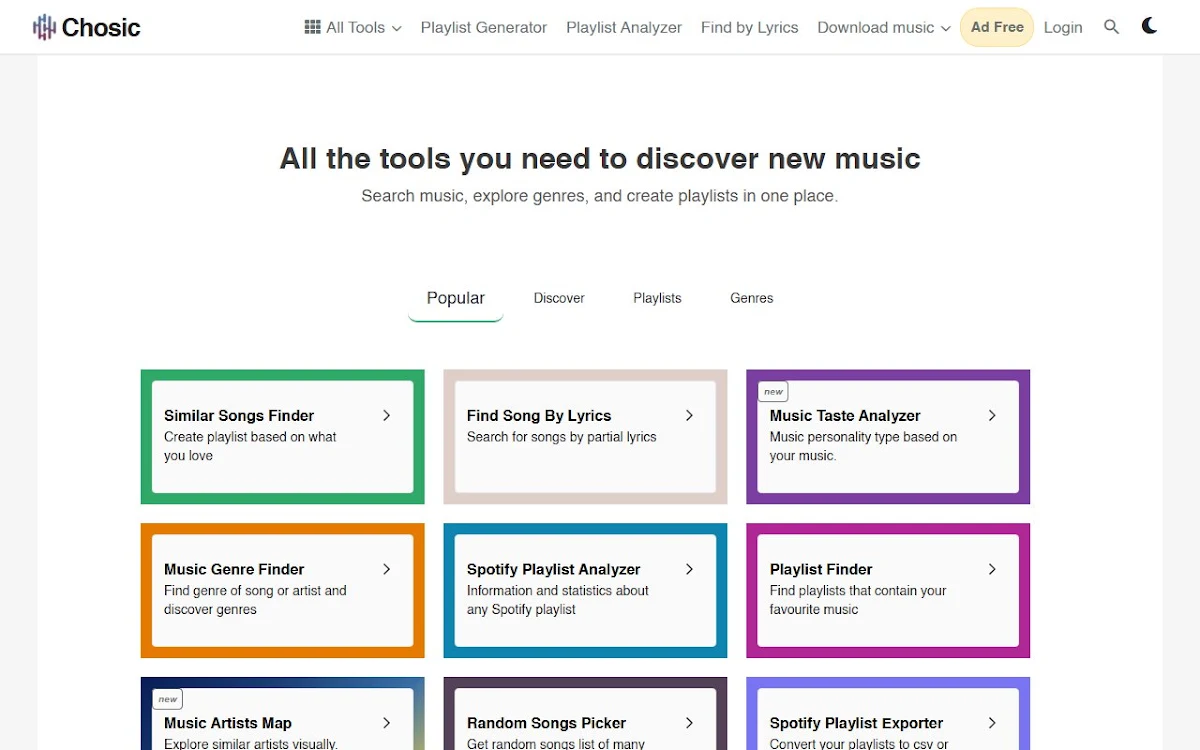The image size is (1200, 750).
Task: Expand the Download music dropdown arrow
Action: tap(946, 29)
